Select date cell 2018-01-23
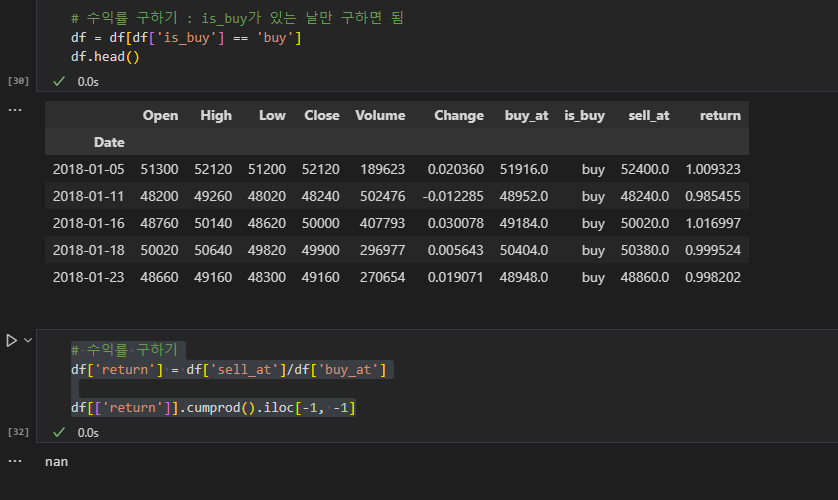 click(88, 277)
